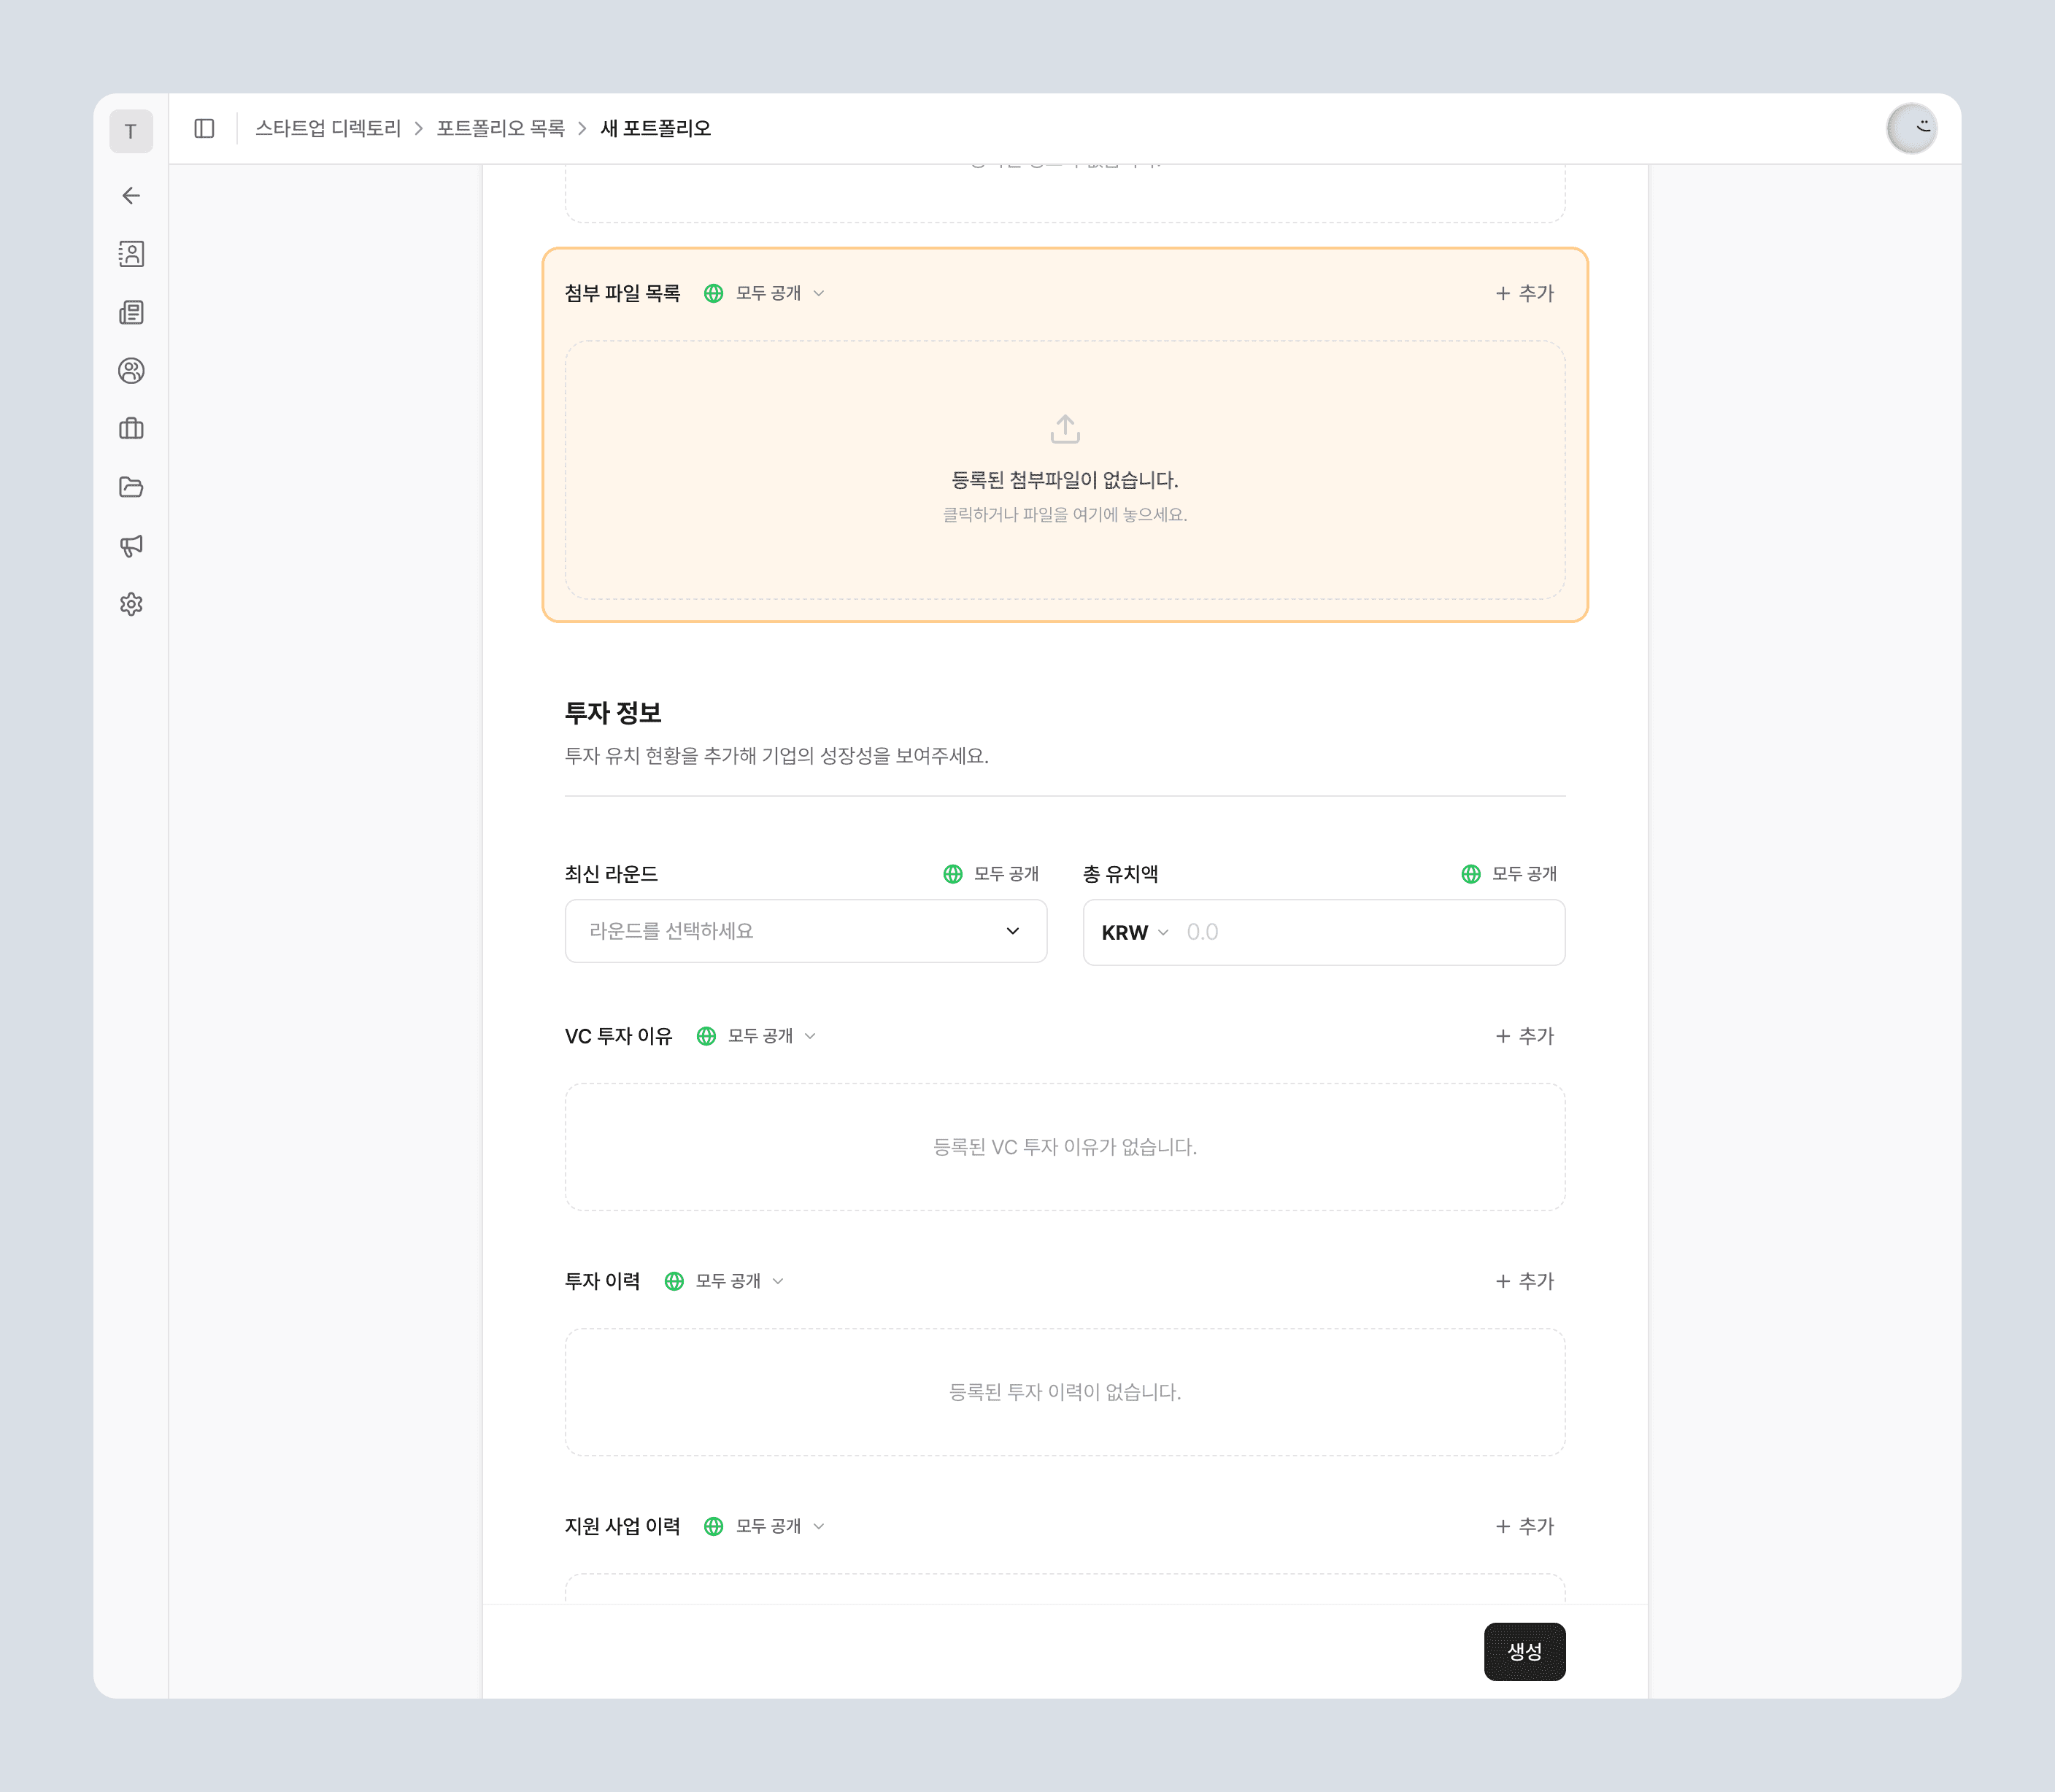Click the 투자 정보 section heading
Screen dimensions: 2055x1792
pyautogui.click(x=613, y=713)
